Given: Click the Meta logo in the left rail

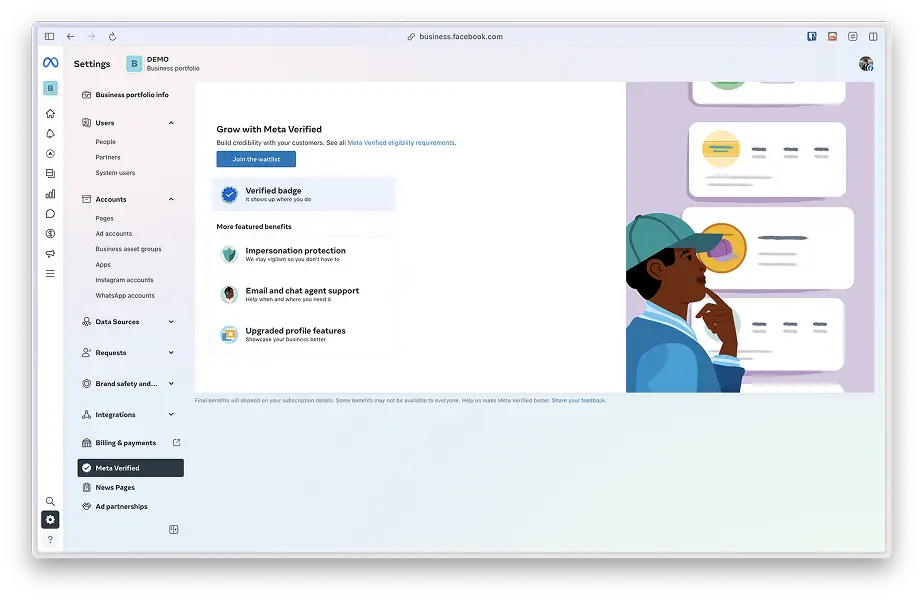Looking at the screenshot, I should 51,62.
